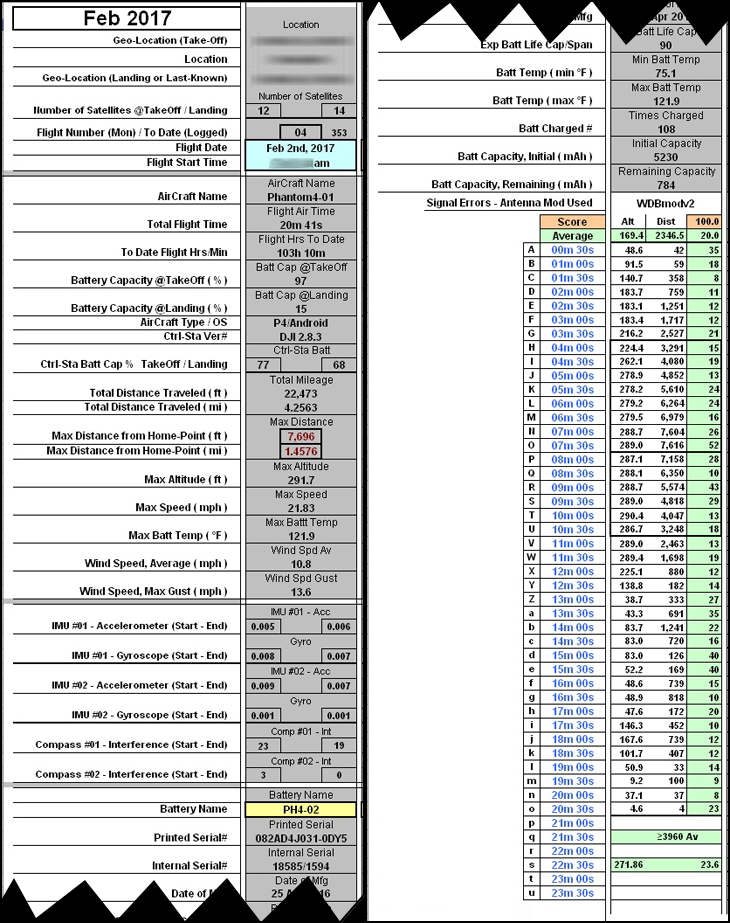
Task: Select Flight Hrs To Date "103h 10m"
Action: point(301,253)
